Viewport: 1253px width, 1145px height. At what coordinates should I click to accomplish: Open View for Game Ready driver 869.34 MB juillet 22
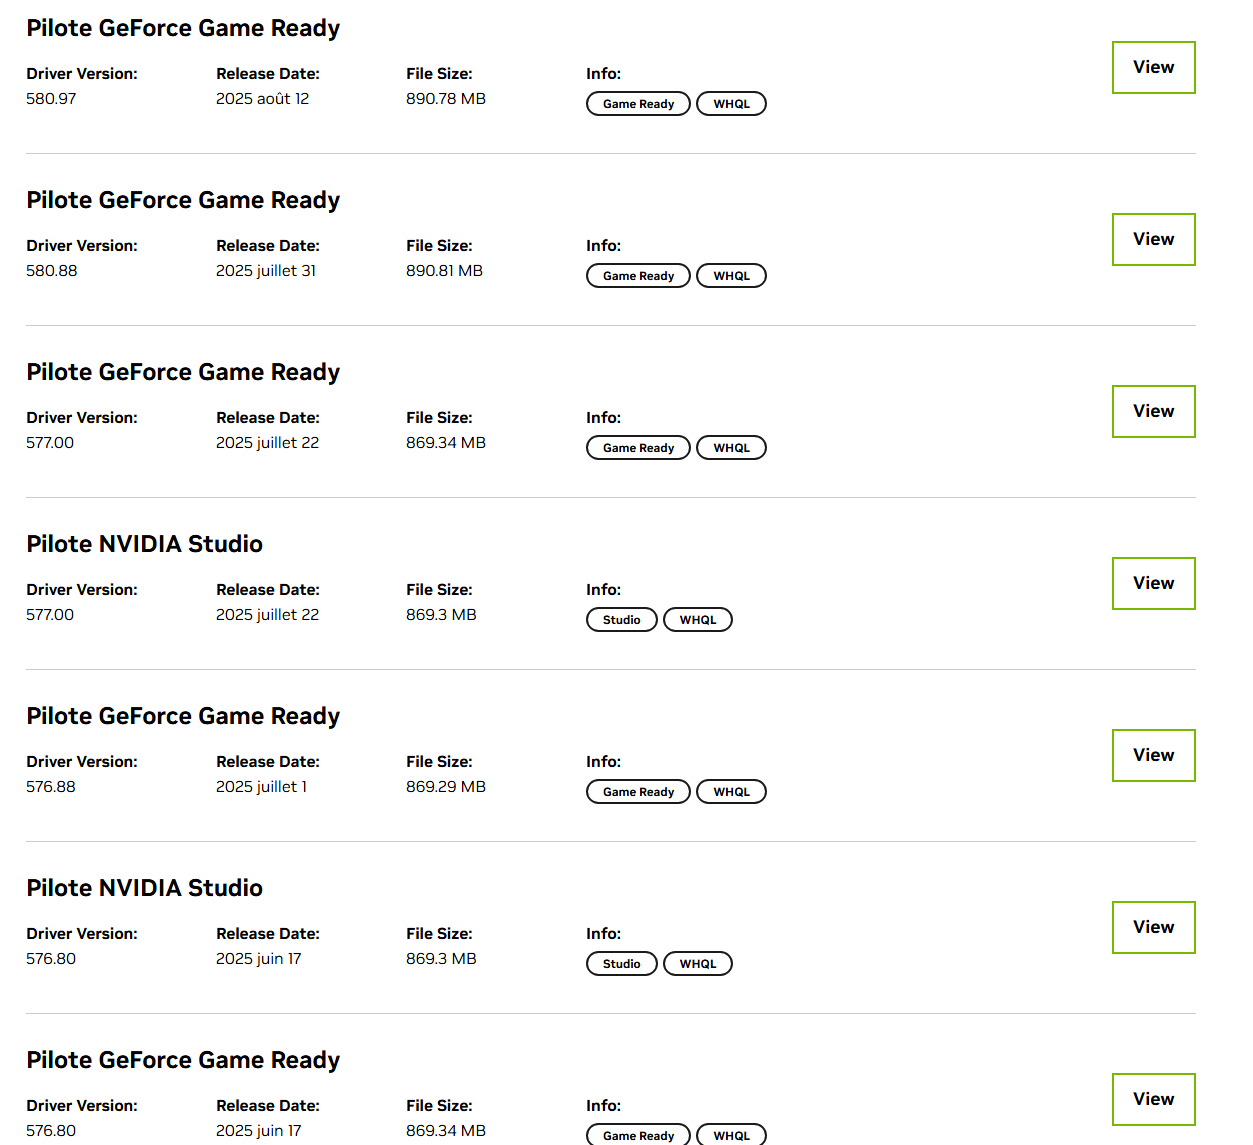coord(1153,411)
